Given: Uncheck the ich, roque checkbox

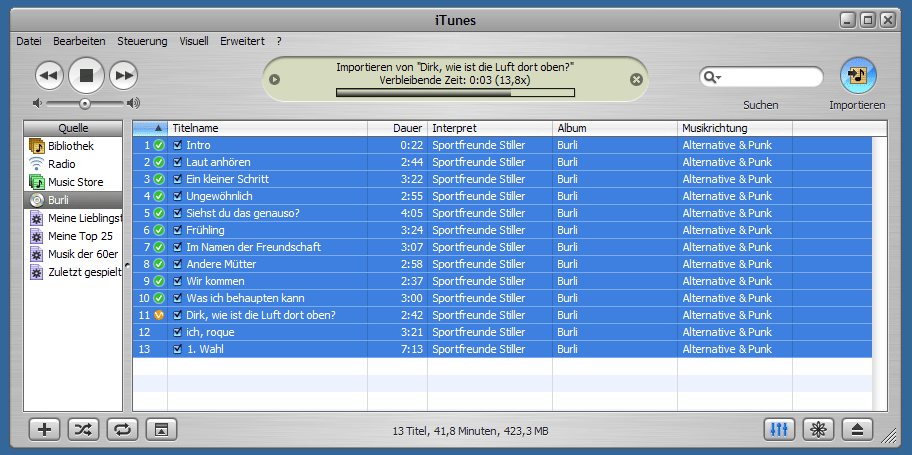Looking at the screenshot, I should pyautogui.click(x=177, y=332).
